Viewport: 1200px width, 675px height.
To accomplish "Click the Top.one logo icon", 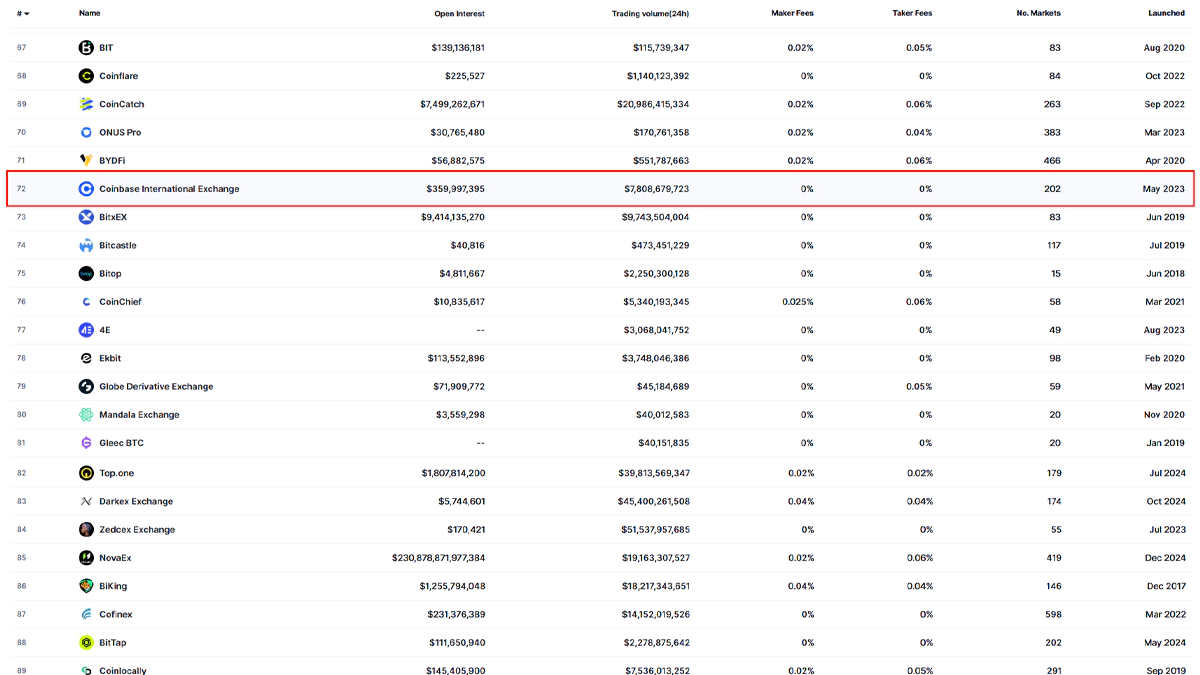I will click(86, 473).
